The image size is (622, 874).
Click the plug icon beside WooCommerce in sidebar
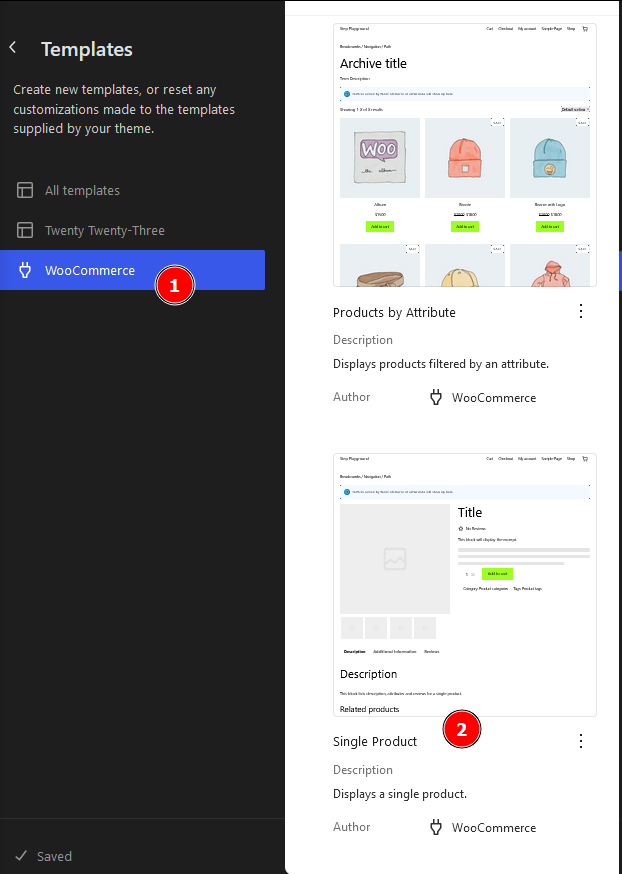pos(25,270)
